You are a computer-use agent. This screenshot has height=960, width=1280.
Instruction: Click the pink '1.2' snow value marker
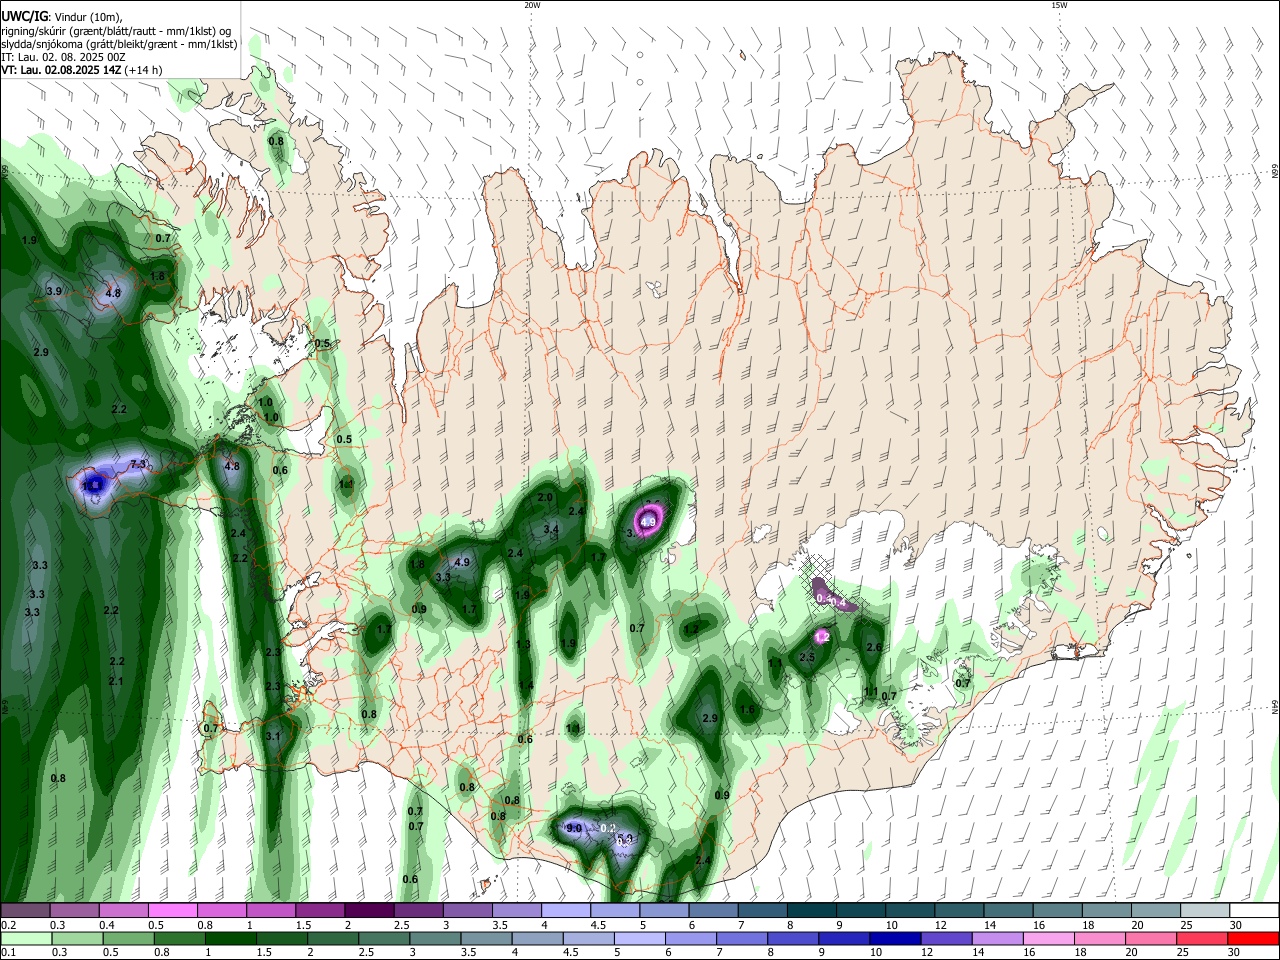pyautogui.click(x=823, y=636)
